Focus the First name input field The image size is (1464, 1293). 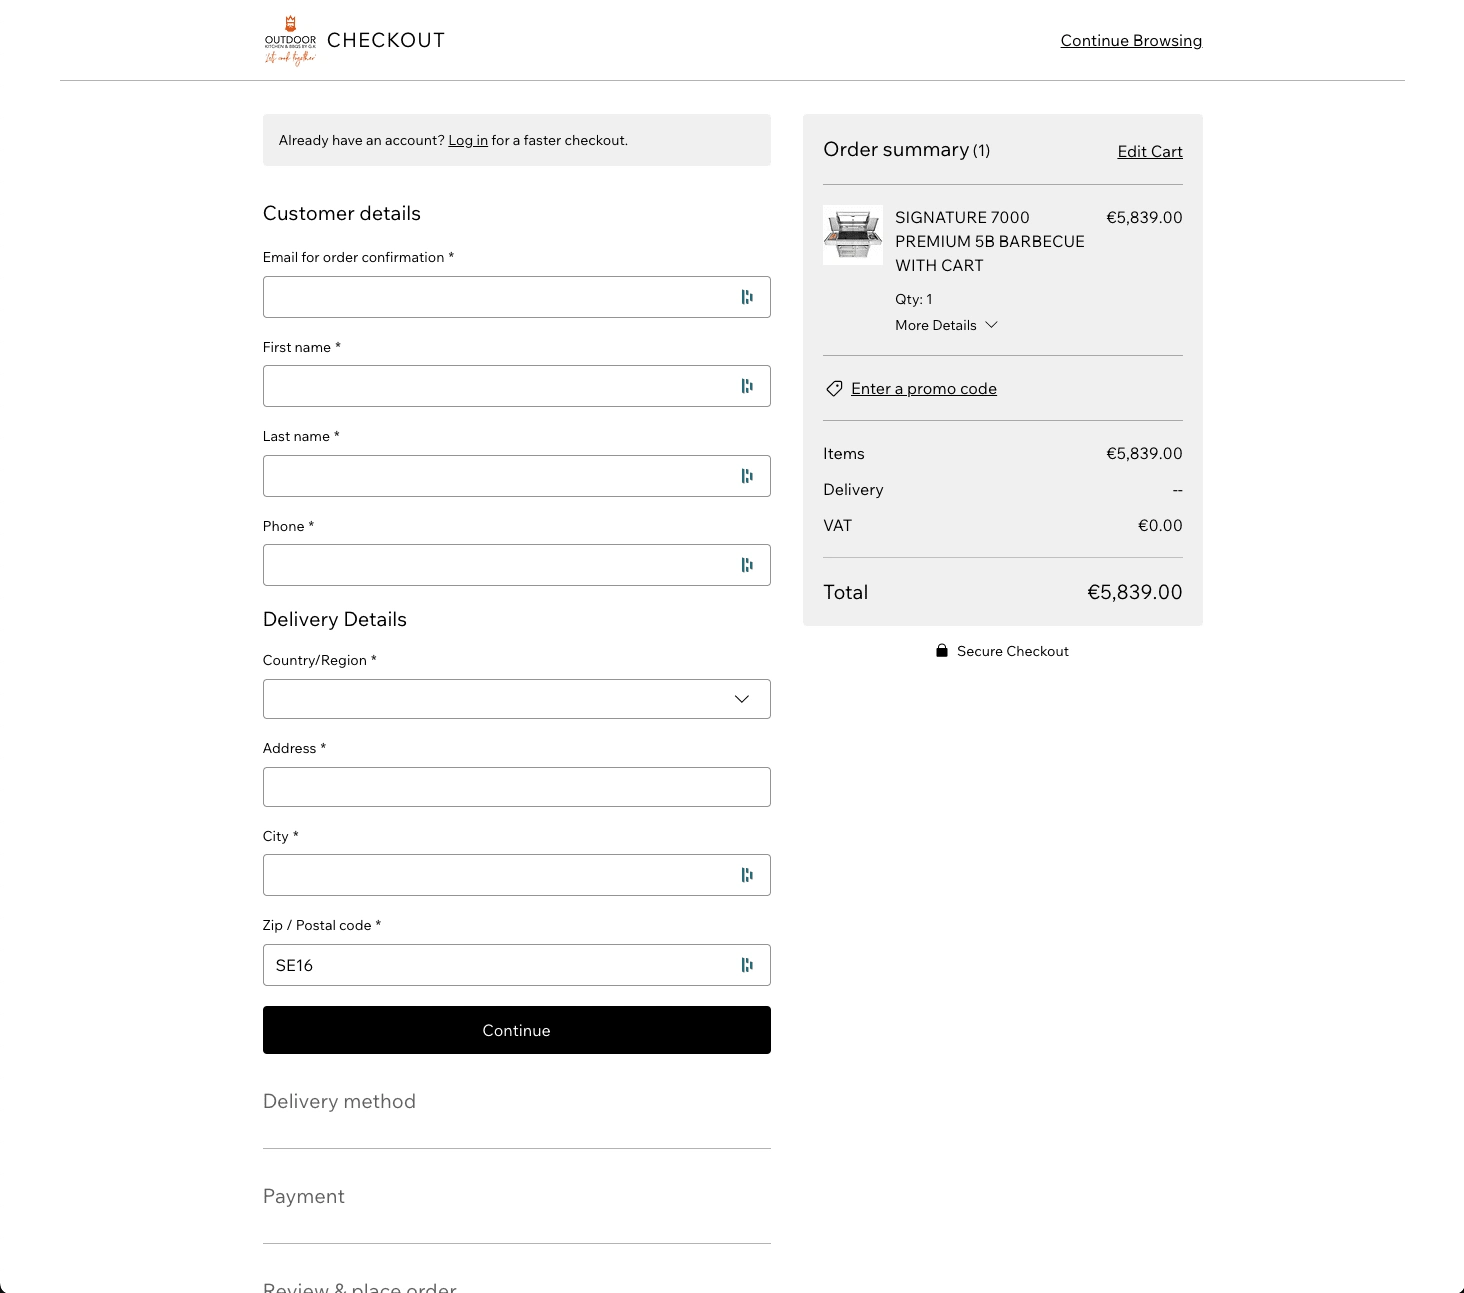pos(516,386)
